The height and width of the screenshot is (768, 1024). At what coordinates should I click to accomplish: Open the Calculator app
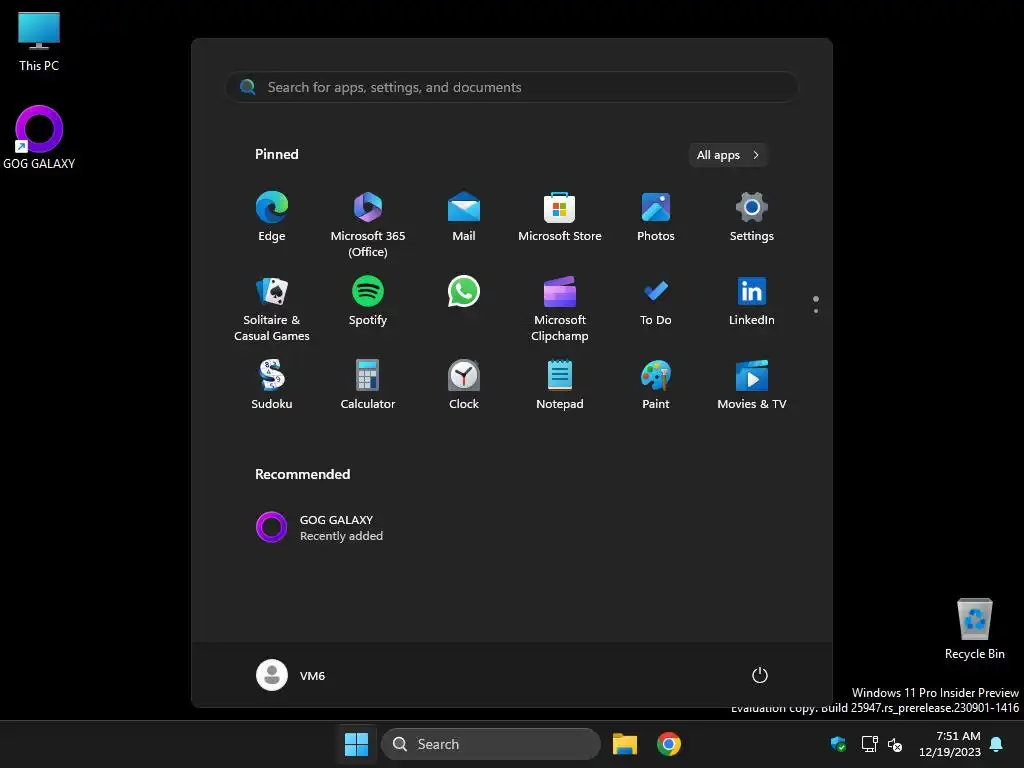click(368, 385)
